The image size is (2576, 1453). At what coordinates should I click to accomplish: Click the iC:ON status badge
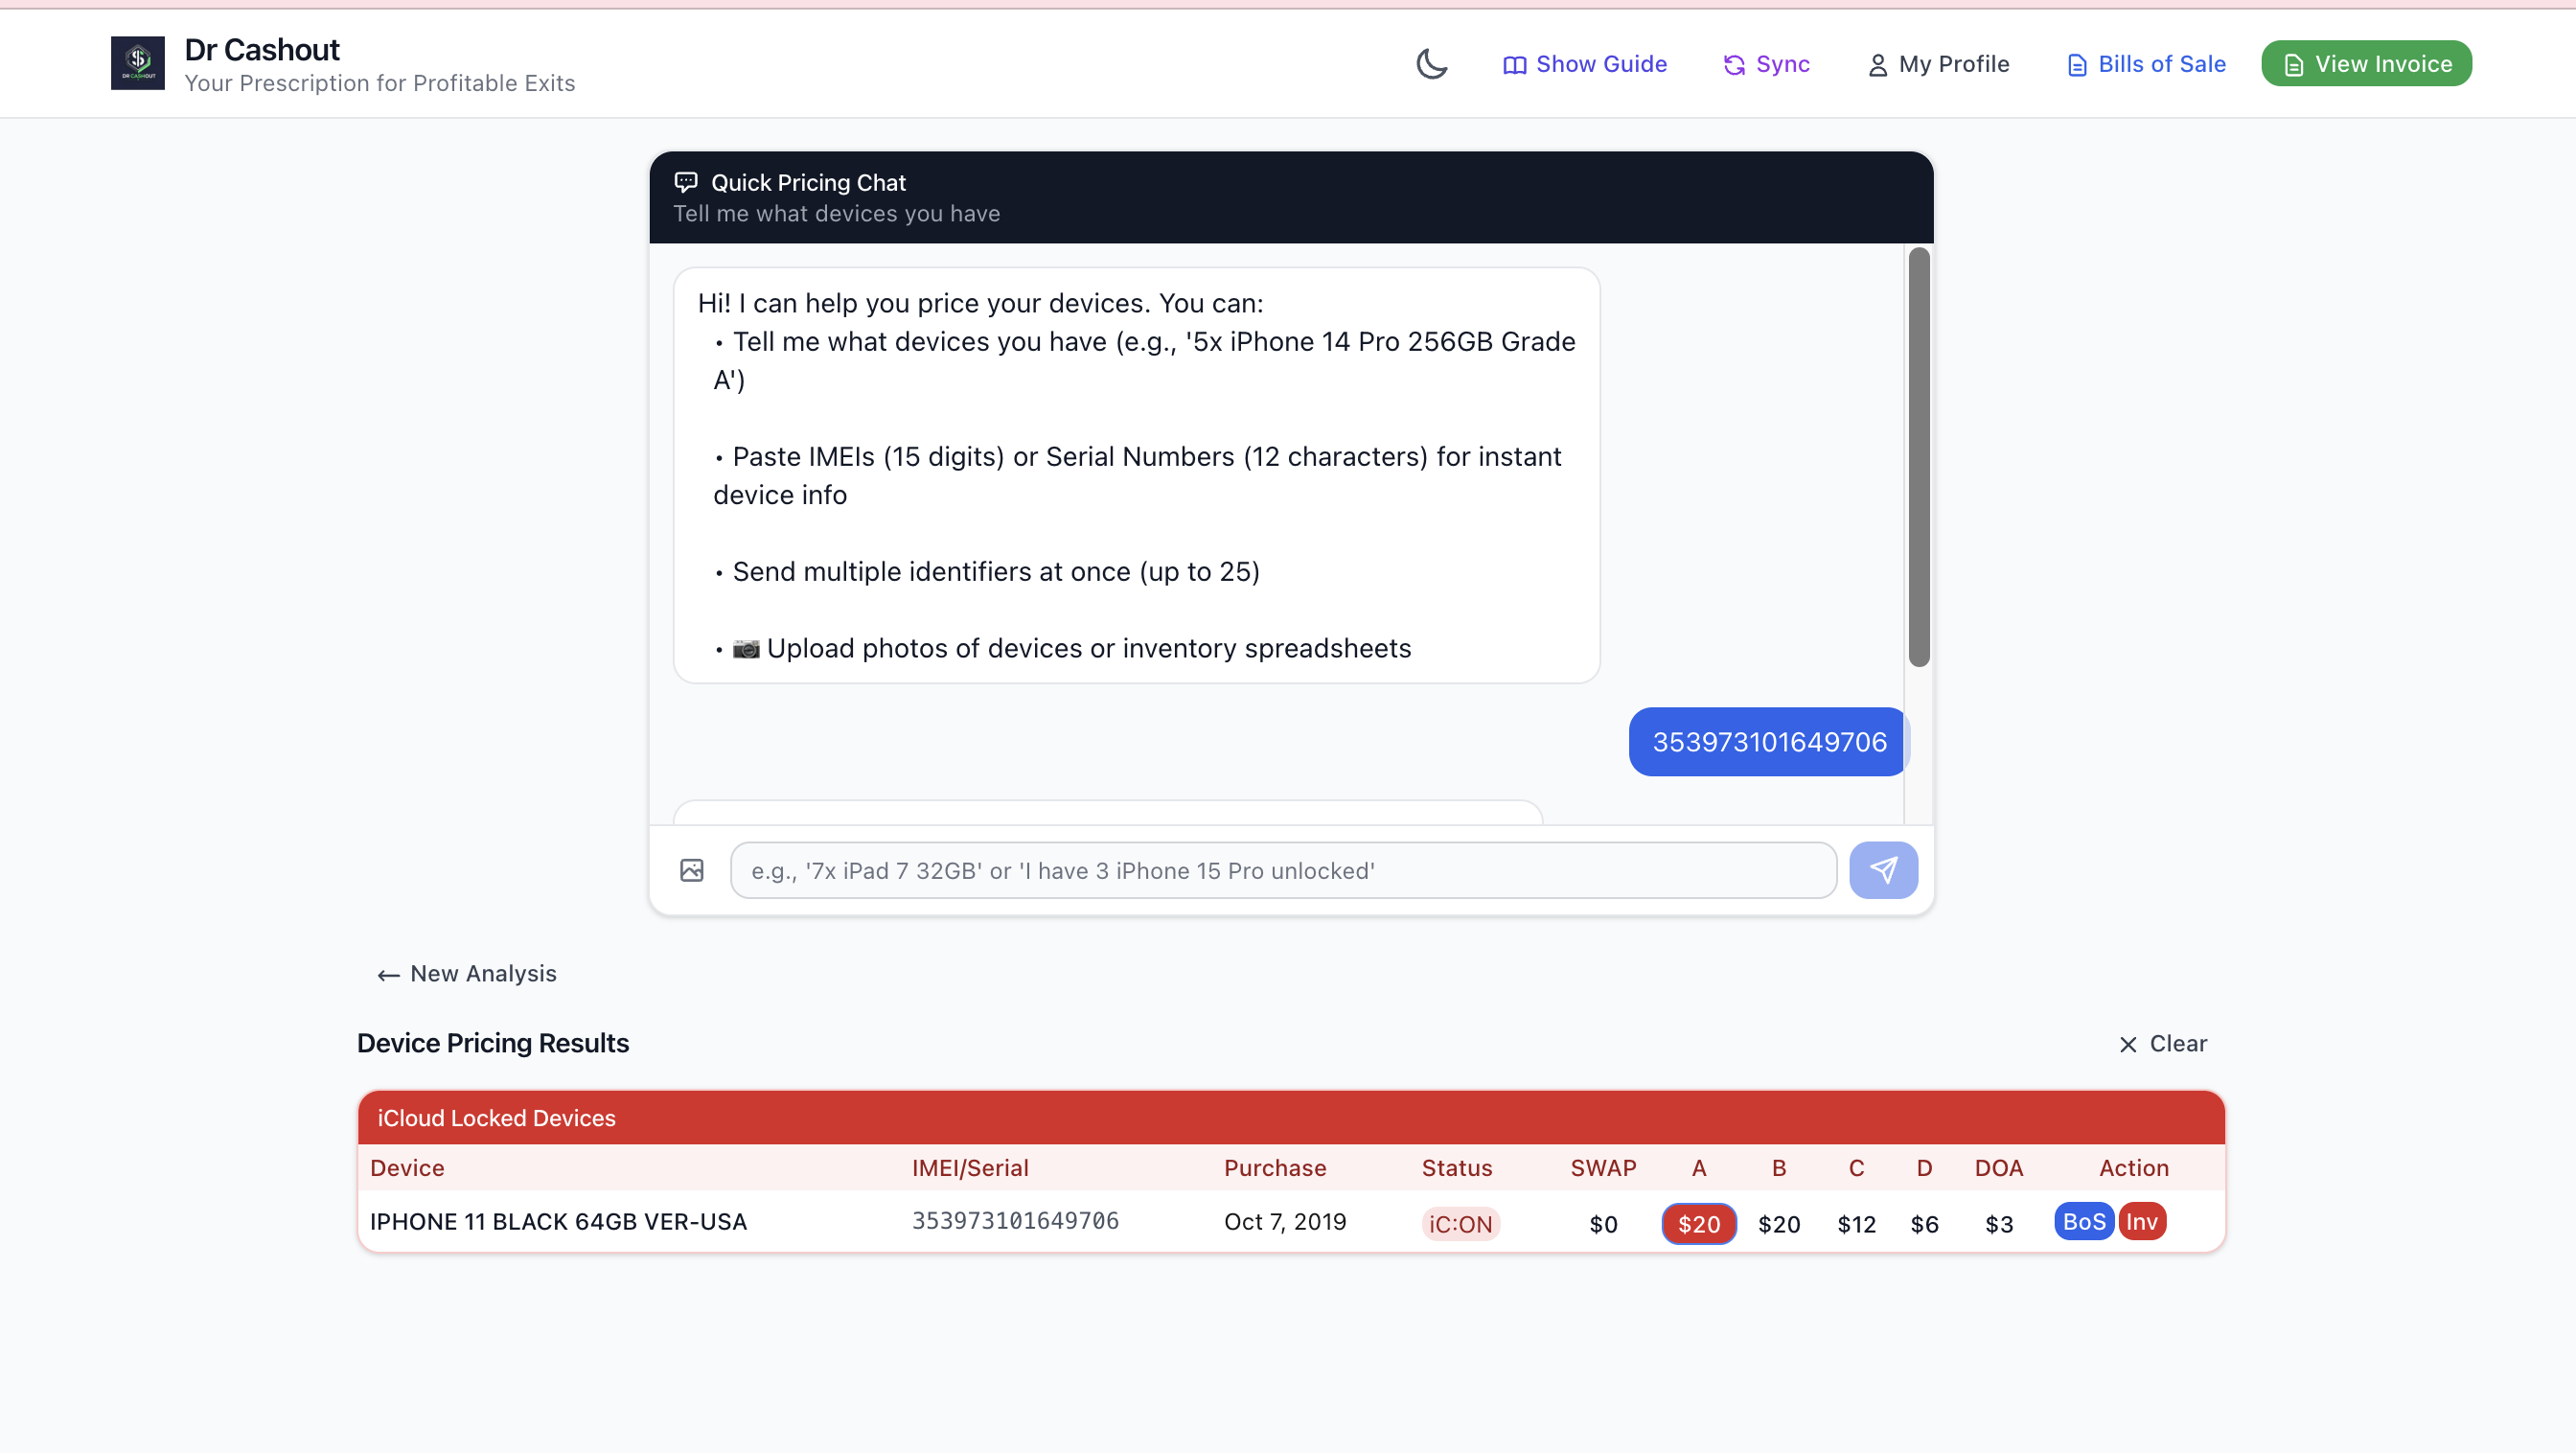pos(1460,1224)
